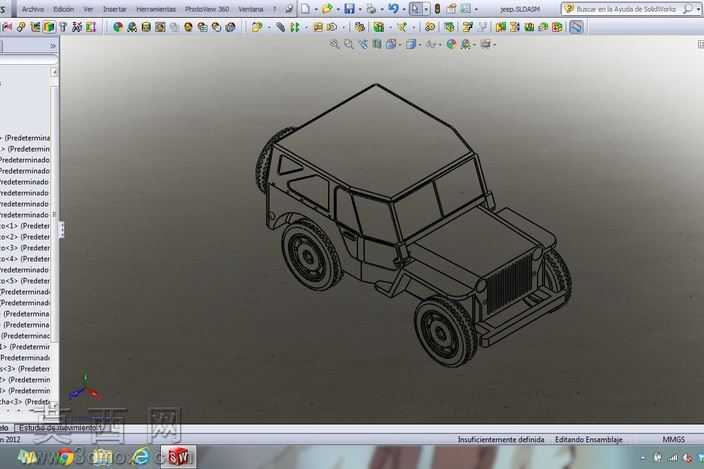
Task: Click the Edit Appearance sphere above viewport
Action: 451,44
